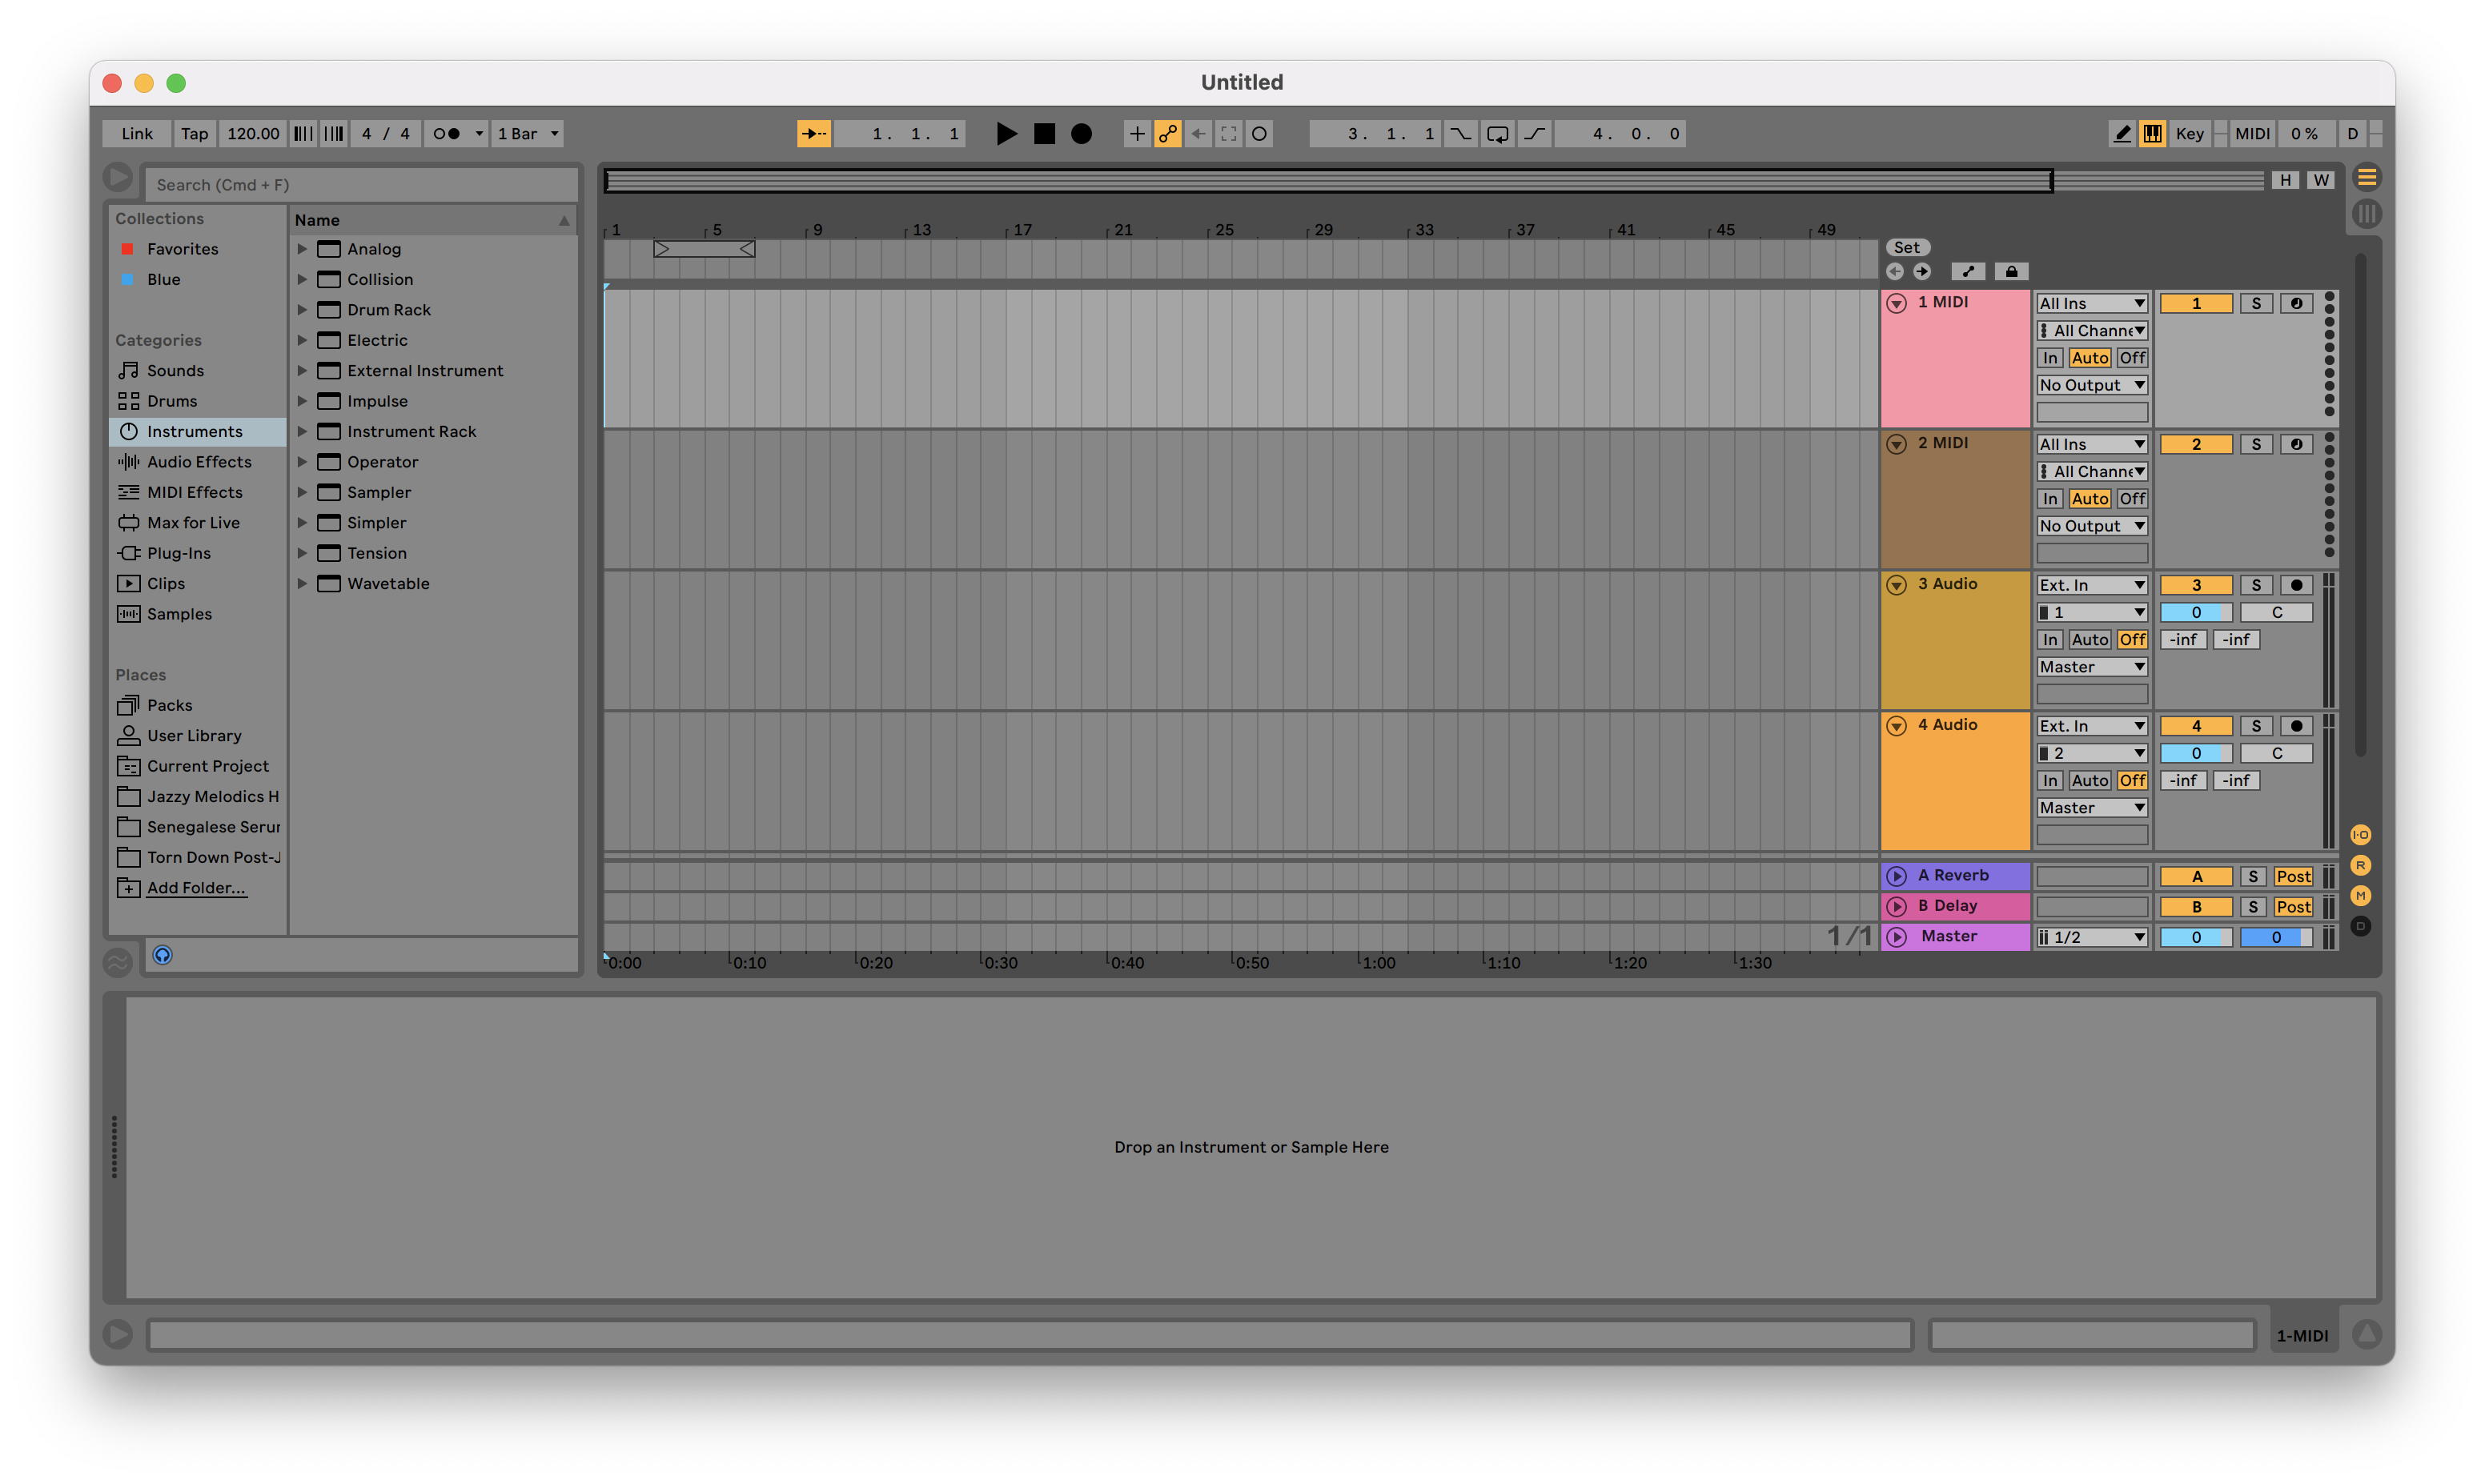Screen dimensions: 2485x1484
Task: Toggle track 1 activator button
Action: [x=2196, y=303]
